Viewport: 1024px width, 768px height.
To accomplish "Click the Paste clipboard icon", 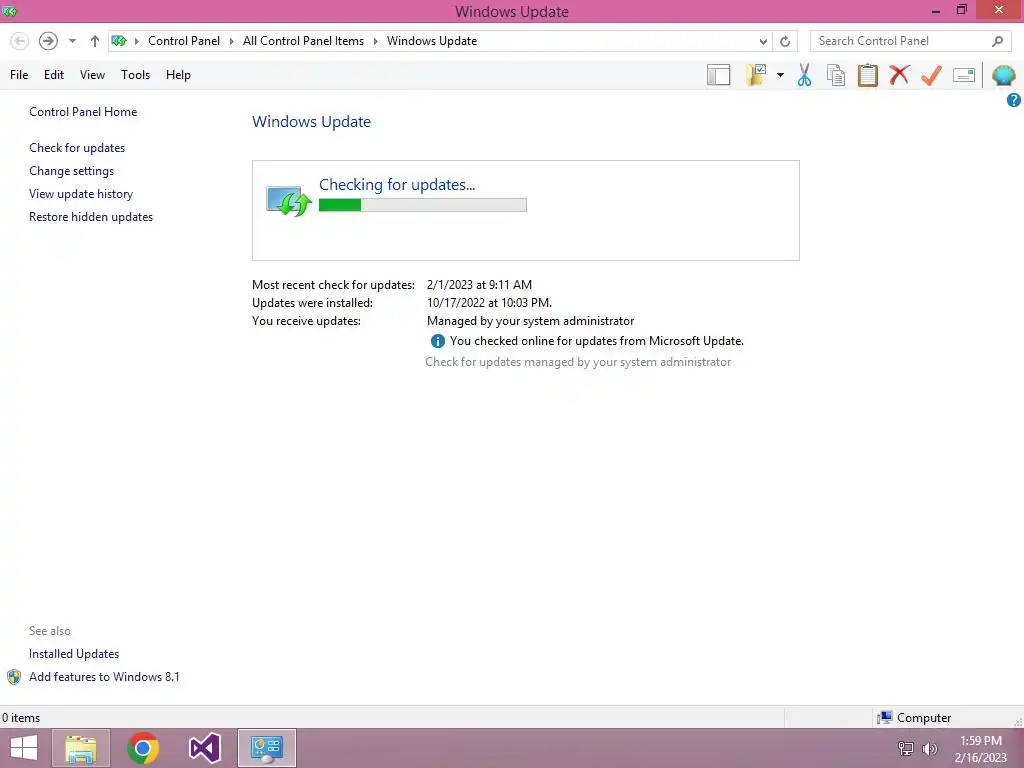I will pyautogui.click(x=867, y=75).
